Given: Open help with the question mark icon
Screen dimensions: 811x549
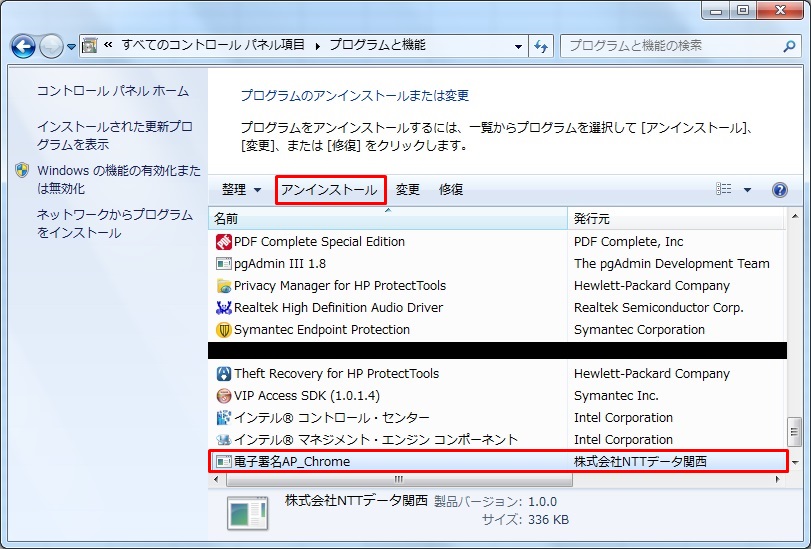Looking at the screenshot, I should 779,190.
